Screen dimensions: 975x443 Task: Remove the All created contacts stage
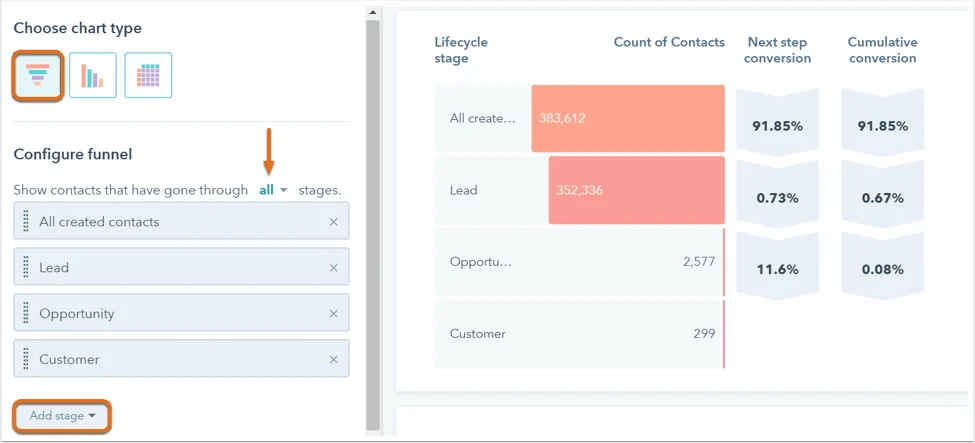333,222
